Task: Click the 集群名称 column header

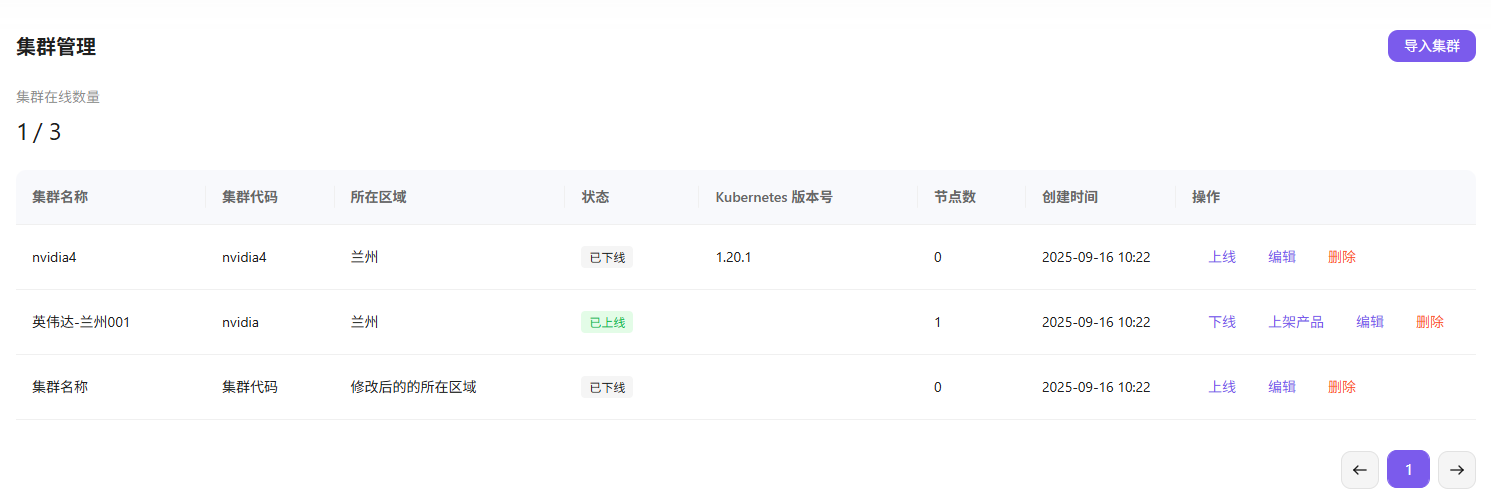Action: (60, 197)
